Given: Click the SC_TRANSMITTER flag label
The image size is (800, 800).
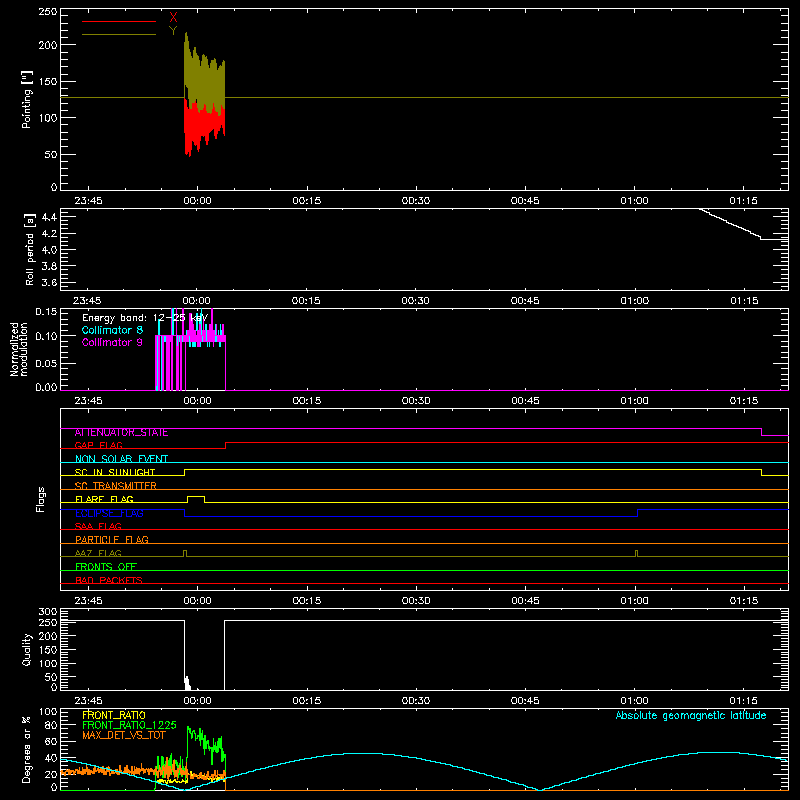Looking at the screenshot, I should point(116,486).
